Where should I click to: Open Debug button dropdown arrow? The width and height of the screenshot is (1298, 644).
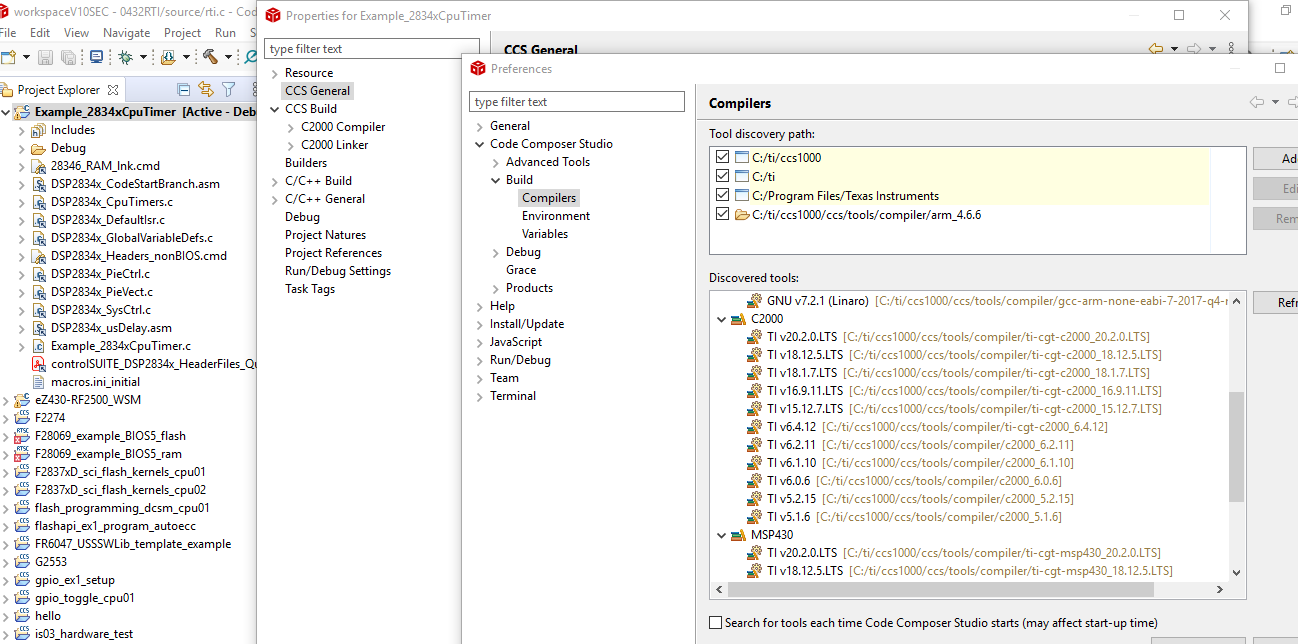tap(143, 57)
